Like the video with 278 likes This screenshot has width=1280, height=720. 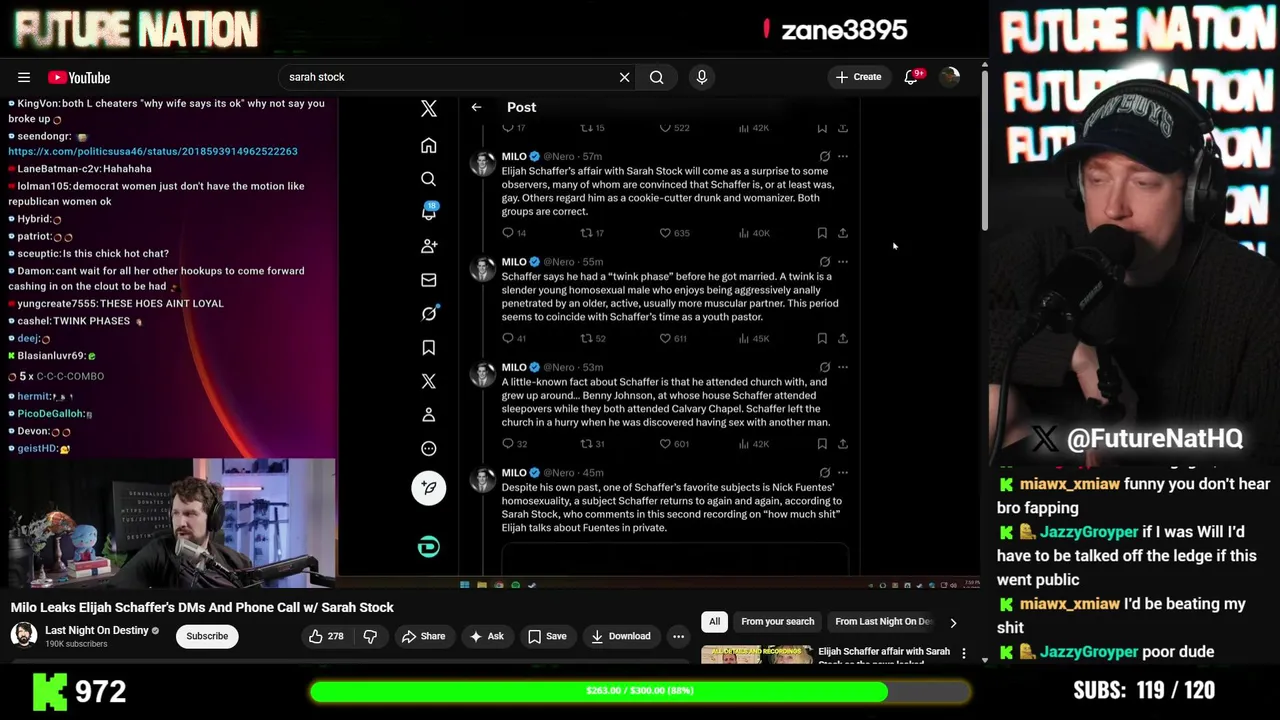(x=326, y=636)
